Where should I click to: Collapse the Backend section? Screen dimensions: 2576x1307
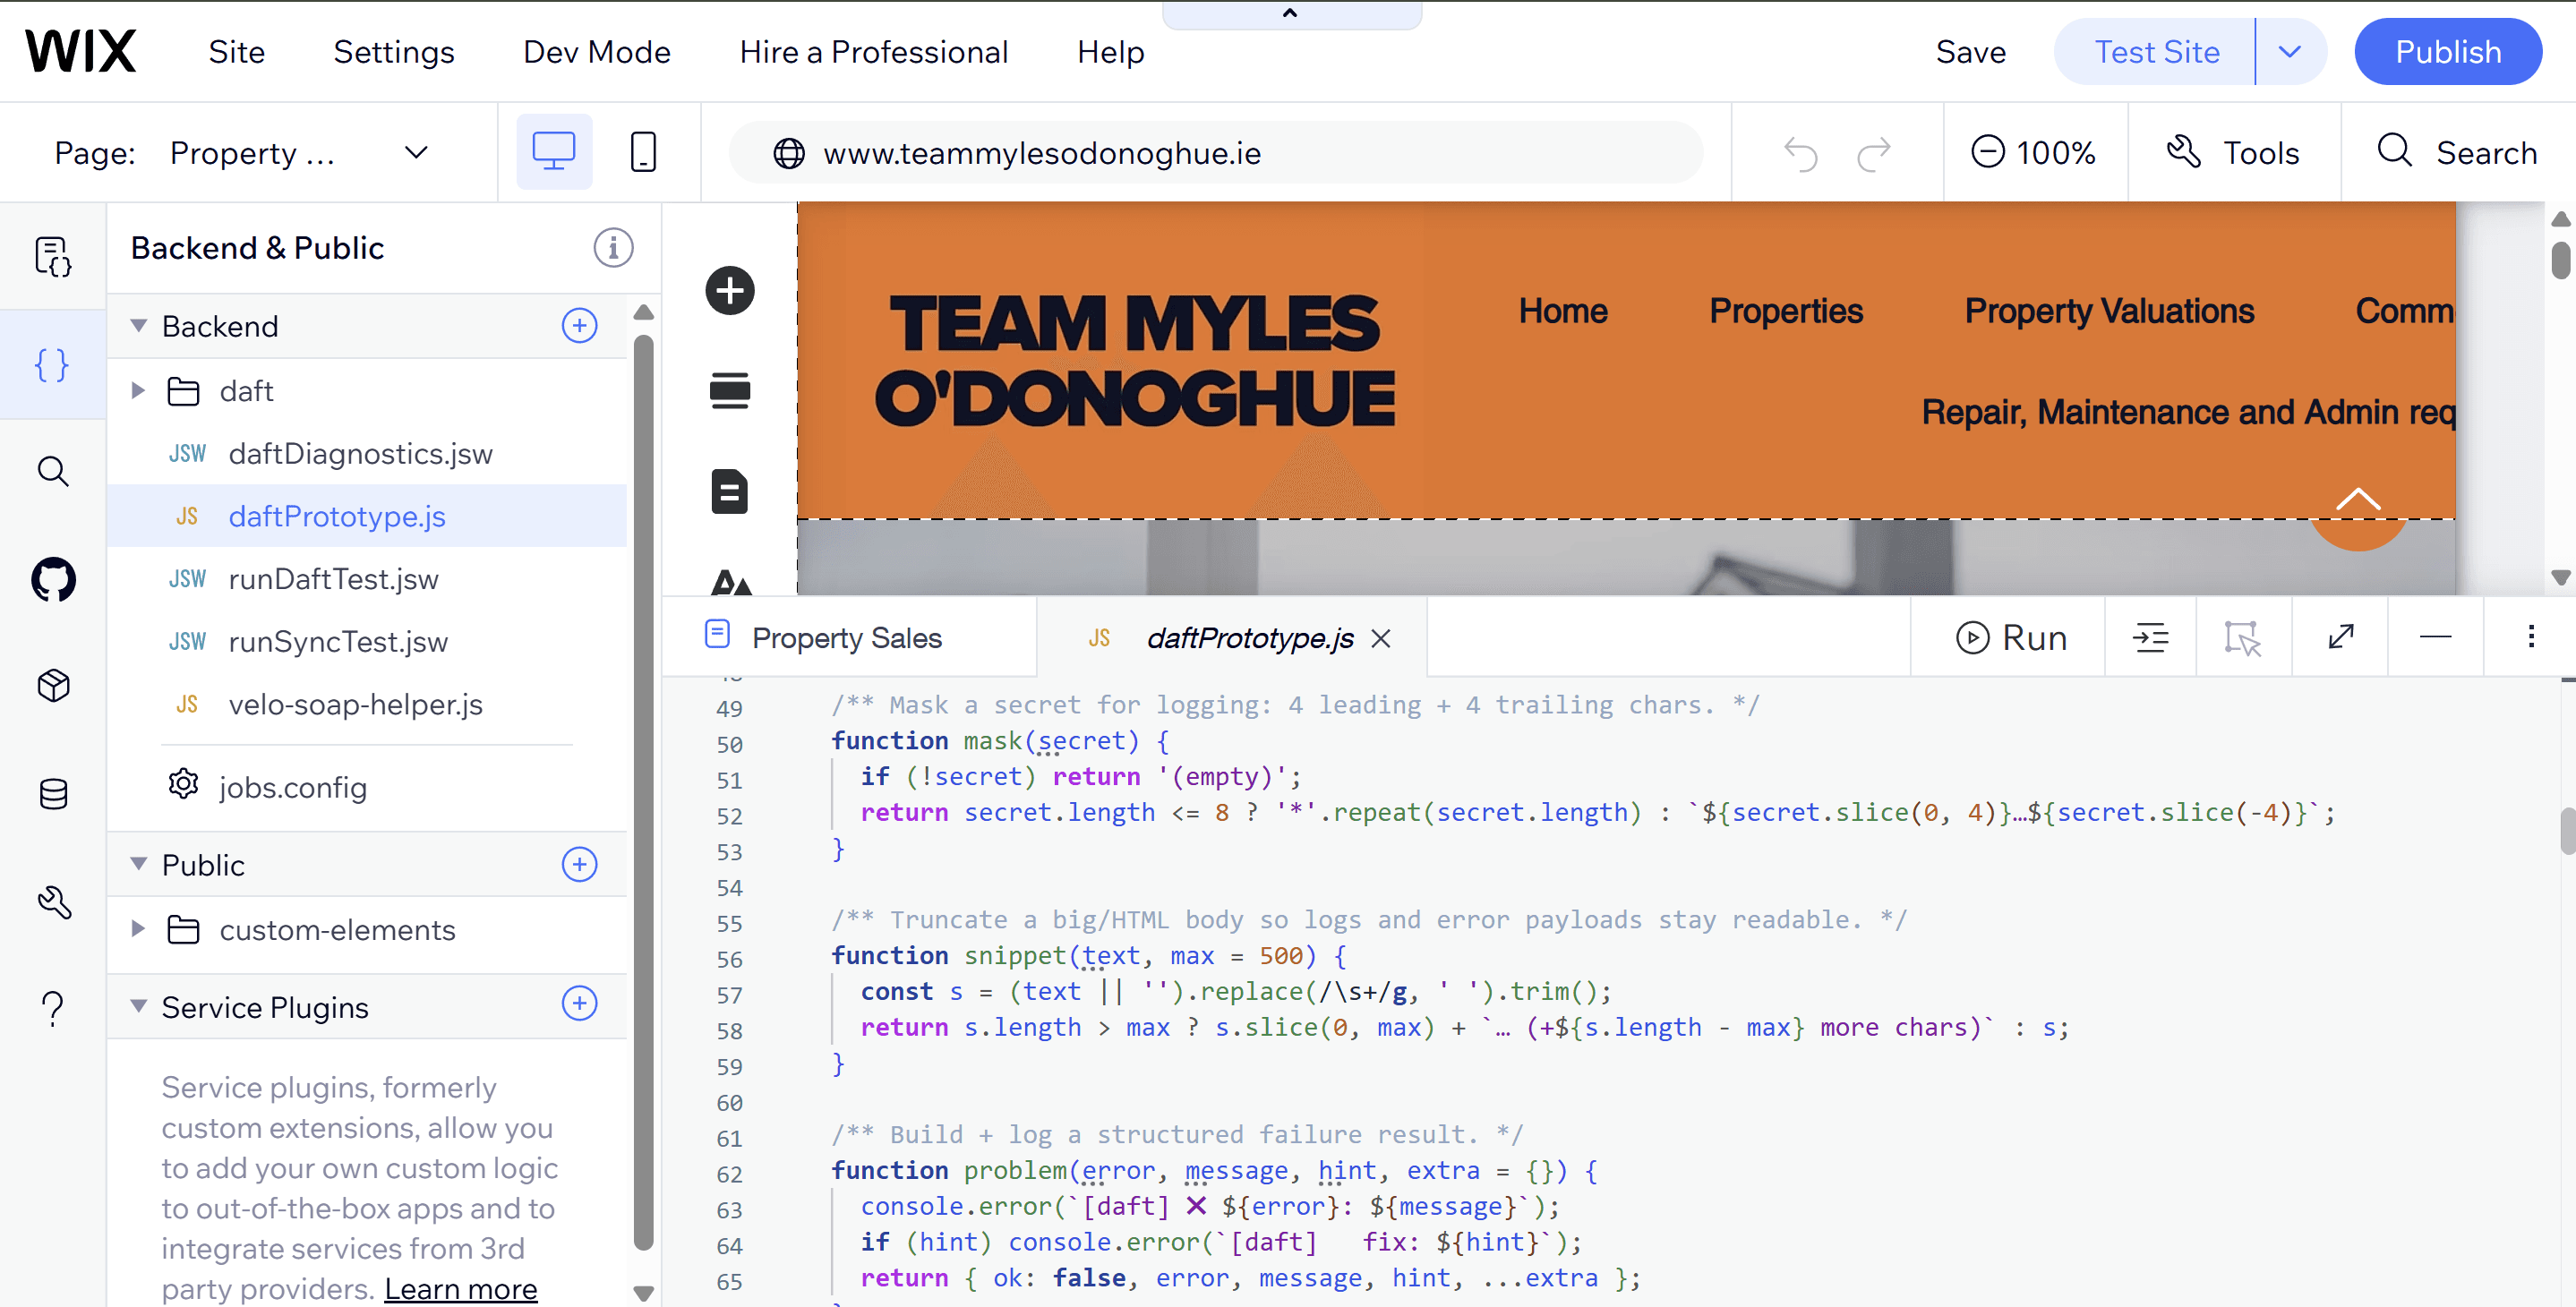click(139, 326)
